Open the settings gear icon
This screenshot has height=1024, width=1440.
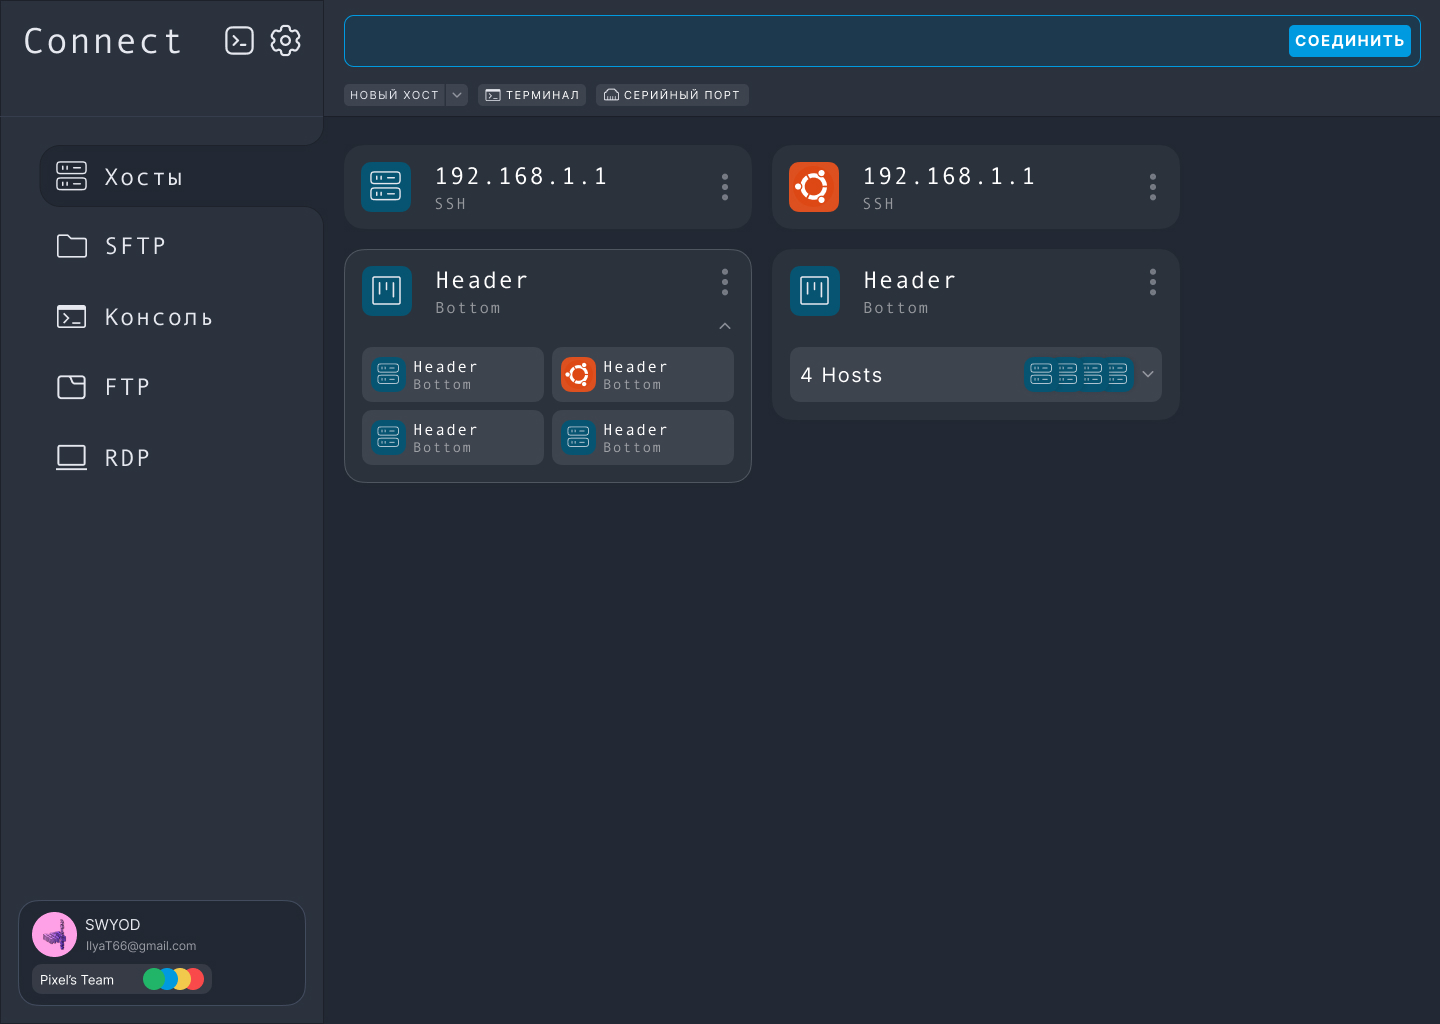(x=286, y=41)
